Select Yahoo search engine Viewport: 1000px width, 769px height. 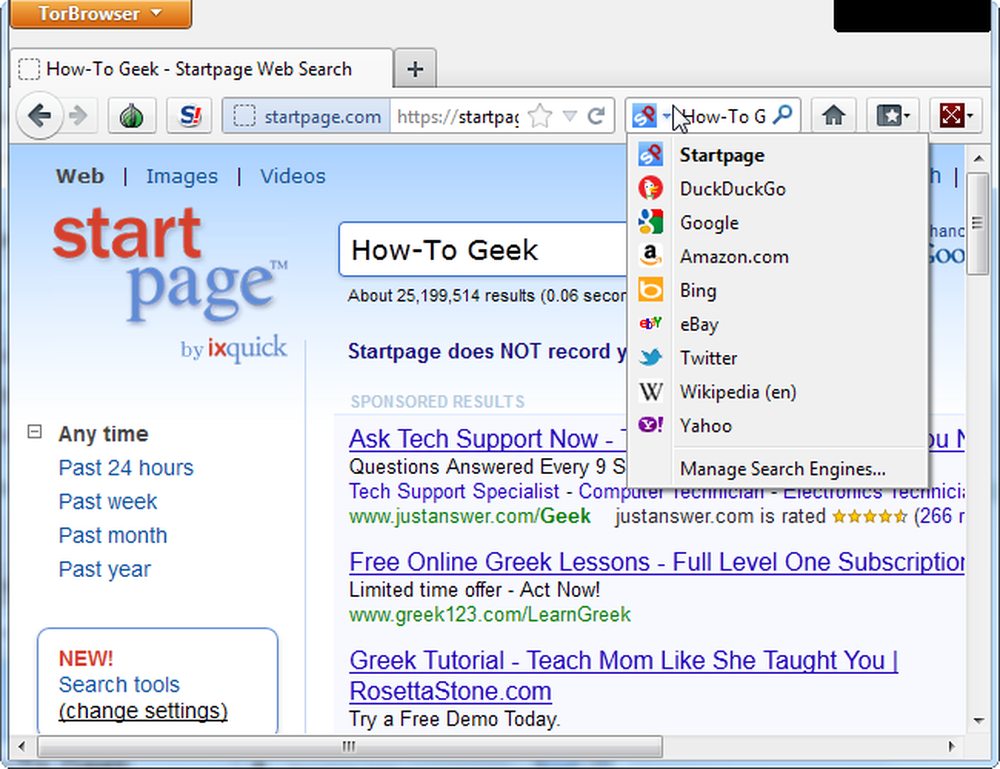(x=777, y=425)
